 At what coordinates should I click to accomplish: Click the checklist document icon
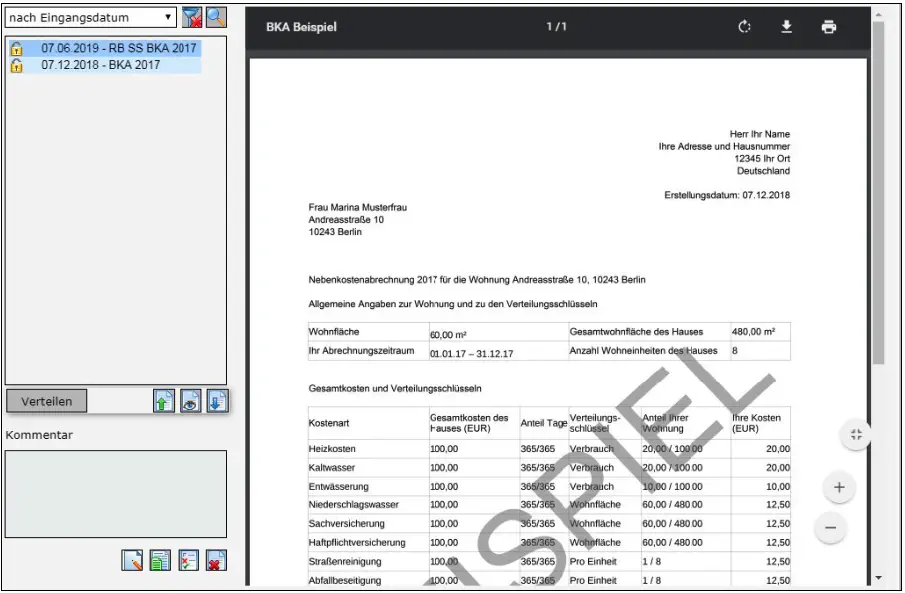[x=188, y=561]
